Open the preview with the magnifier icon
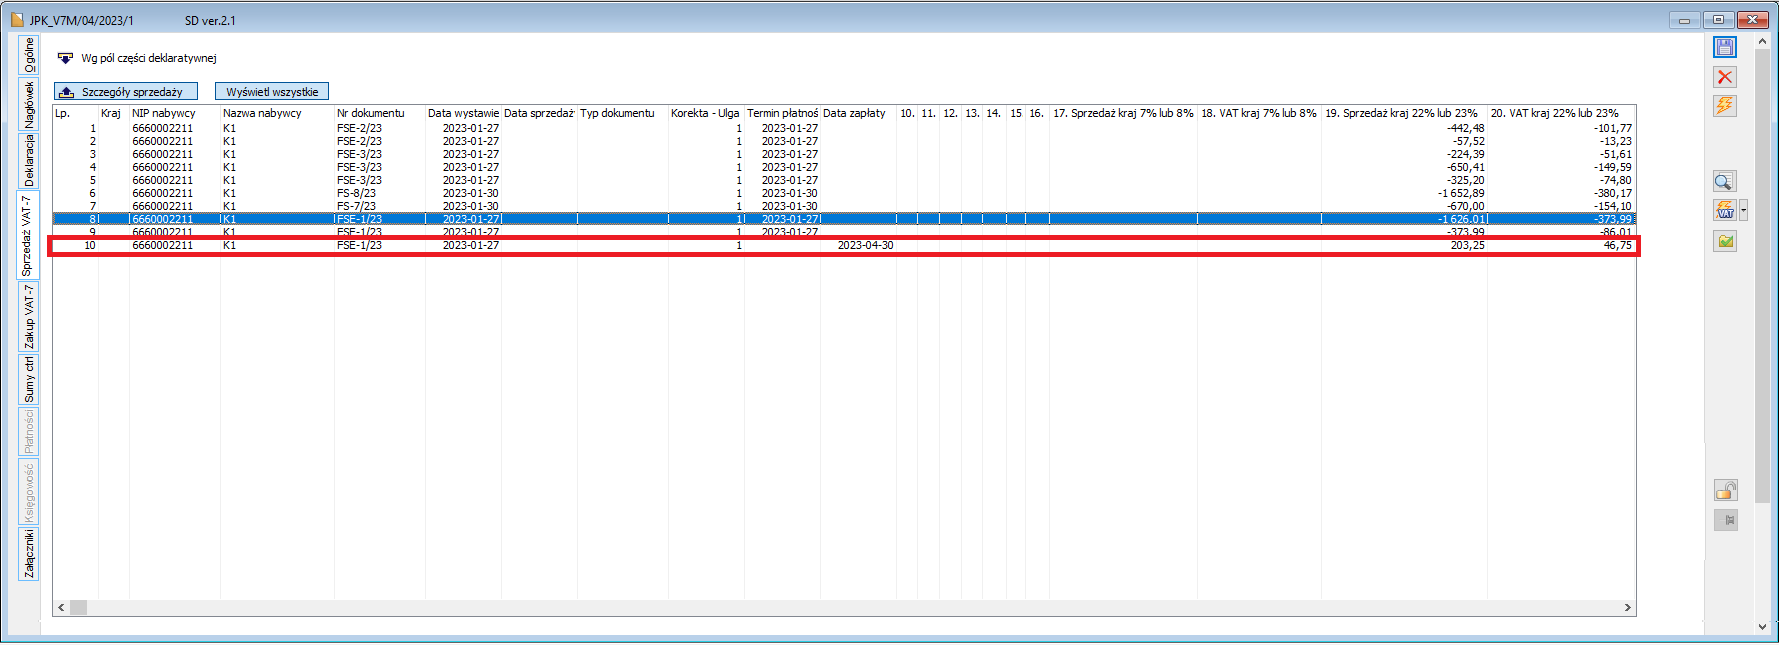Screen dimensions: 1781x645 coord(1725,181)
